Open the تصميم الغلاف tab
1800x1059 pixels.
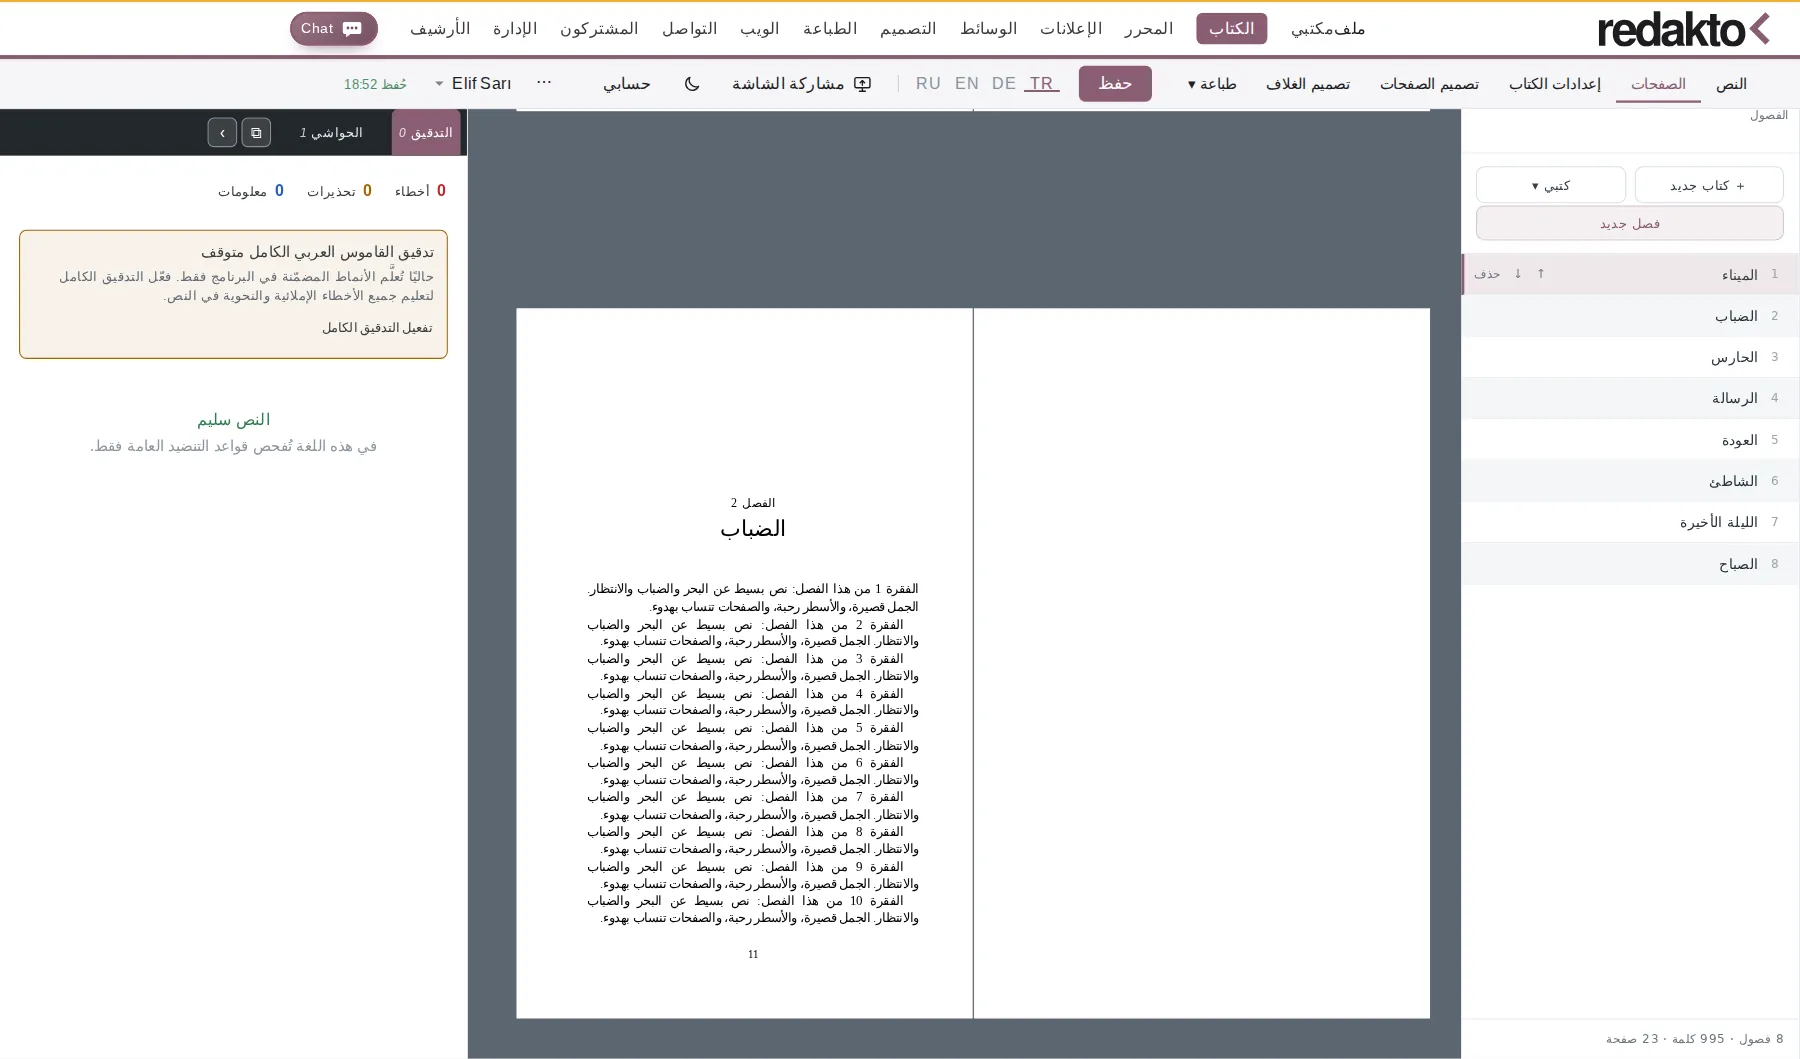[1308, 84]
